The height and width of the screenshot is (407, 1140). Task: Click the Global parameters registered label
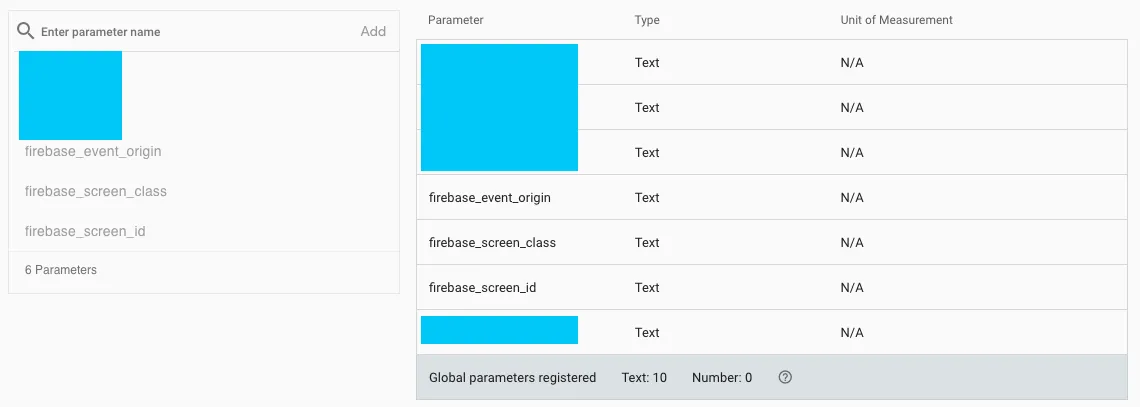point(512,378)
